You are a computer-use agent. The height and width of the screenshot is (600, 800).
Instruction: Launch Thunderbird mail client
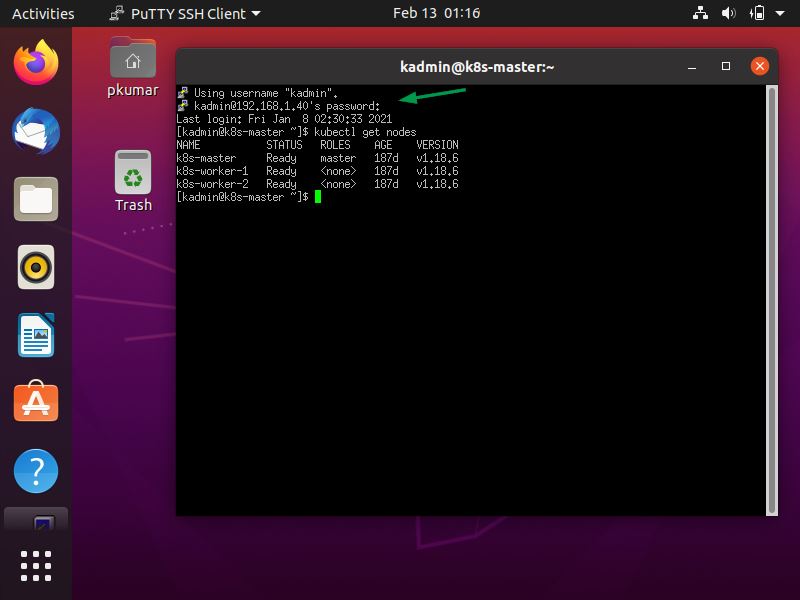coord(36,131)
